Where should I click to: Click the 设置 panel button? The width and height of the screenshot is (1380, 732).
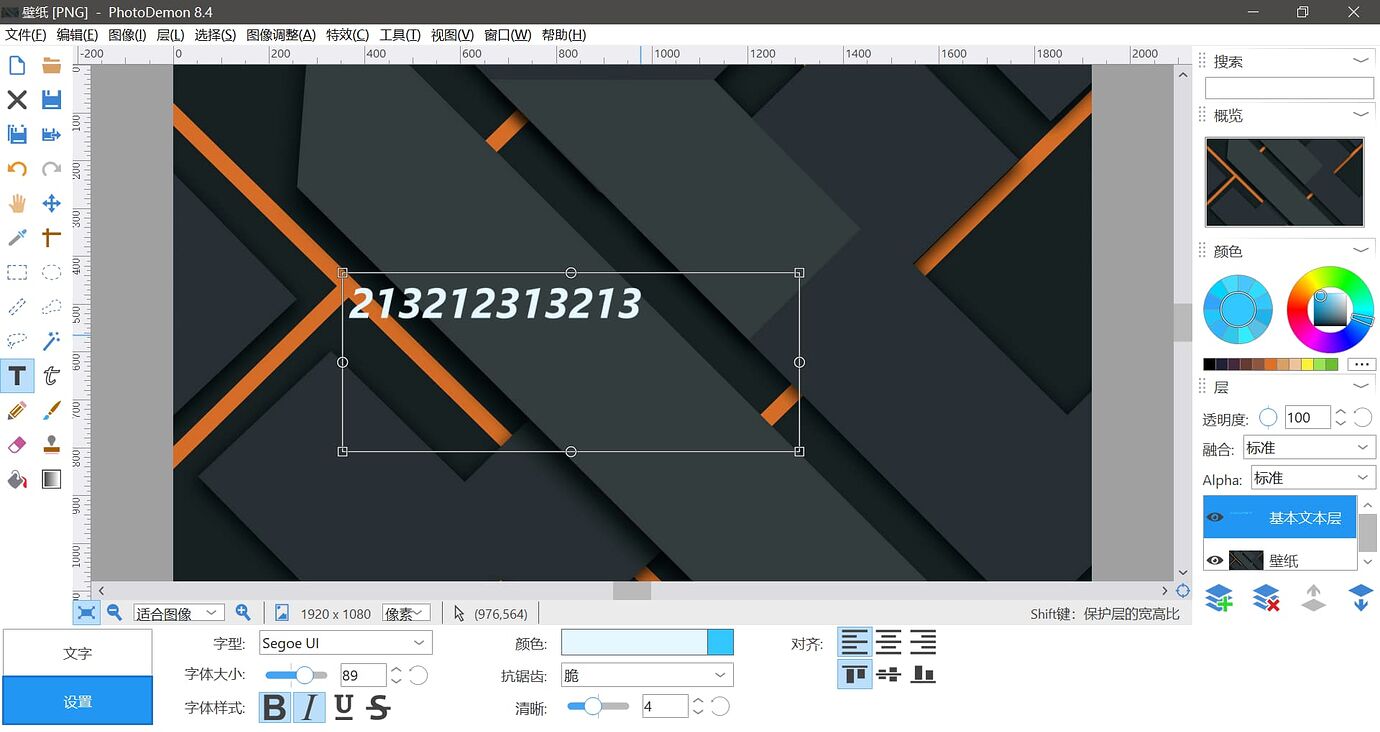pyautogui.click(x=78, y=701)
